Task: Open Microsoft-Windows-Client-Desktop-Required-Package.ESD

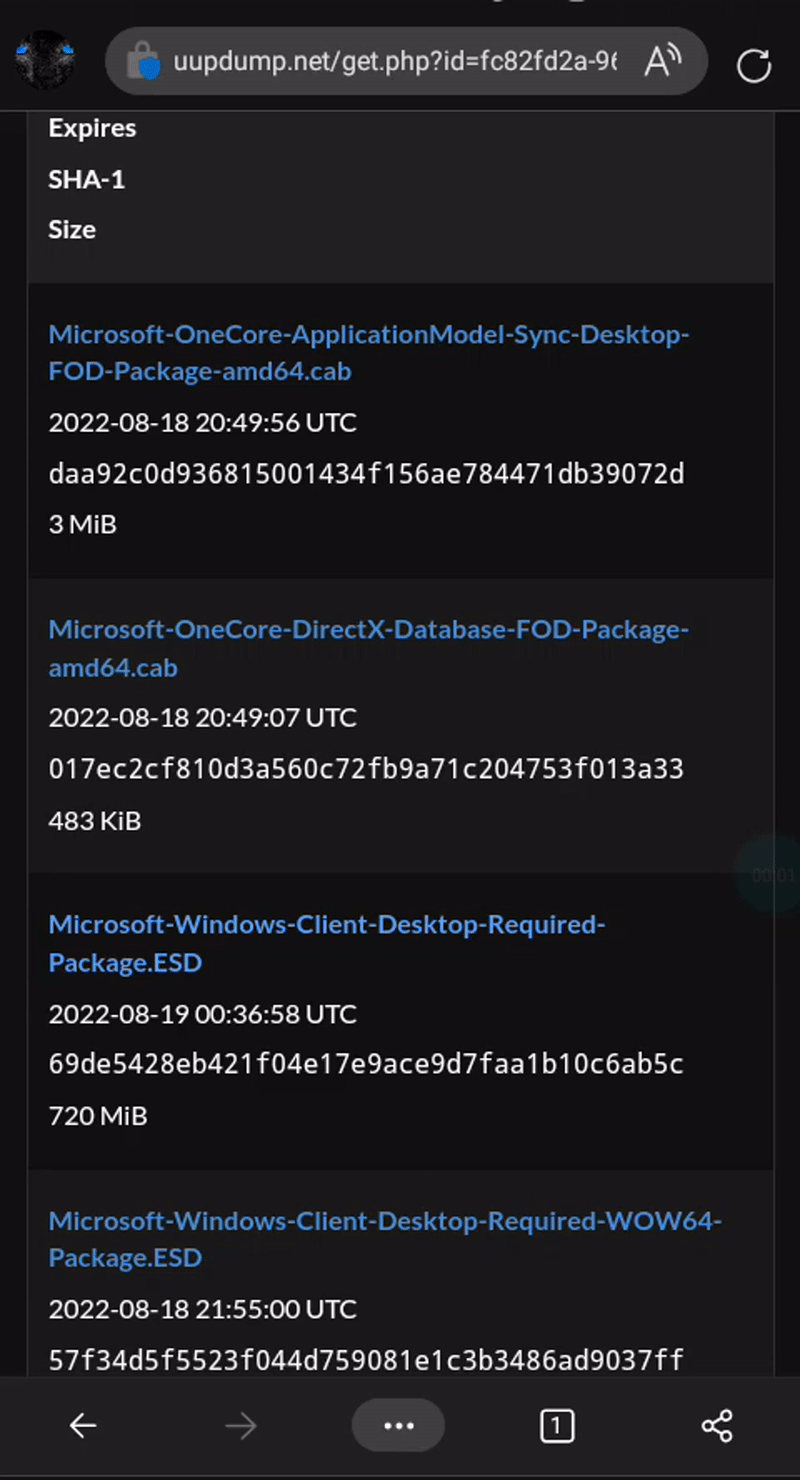Action: click(326, 943)
